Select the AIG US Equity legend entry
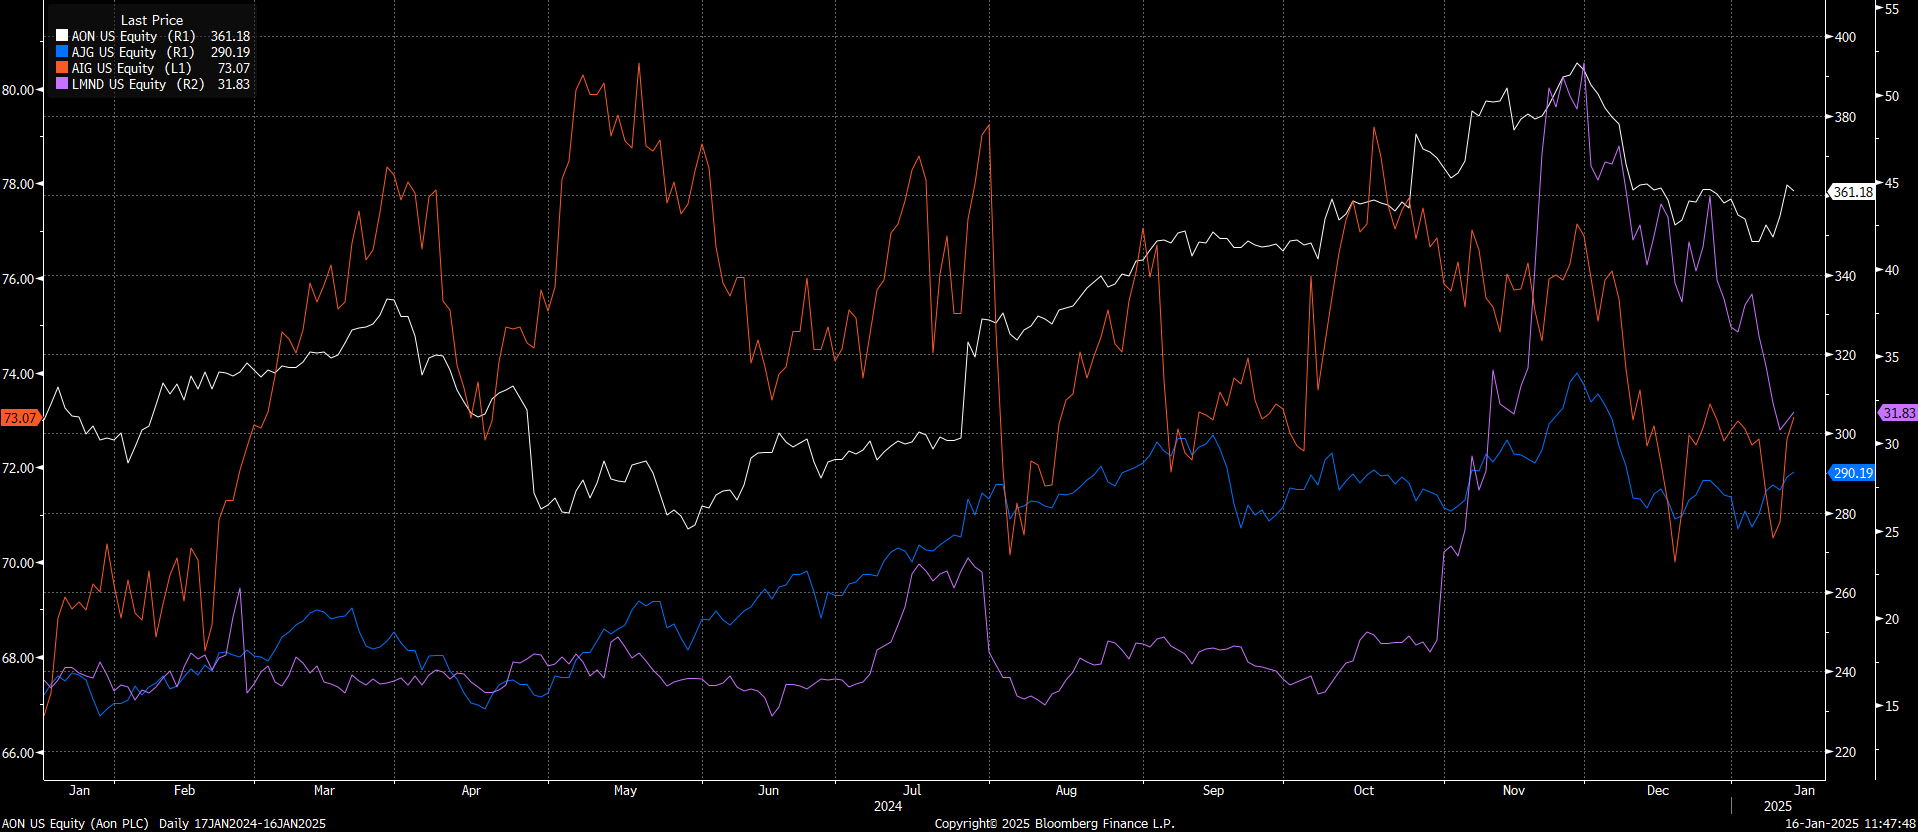This screenshot has height=832, width=1918. click(131, 68)
